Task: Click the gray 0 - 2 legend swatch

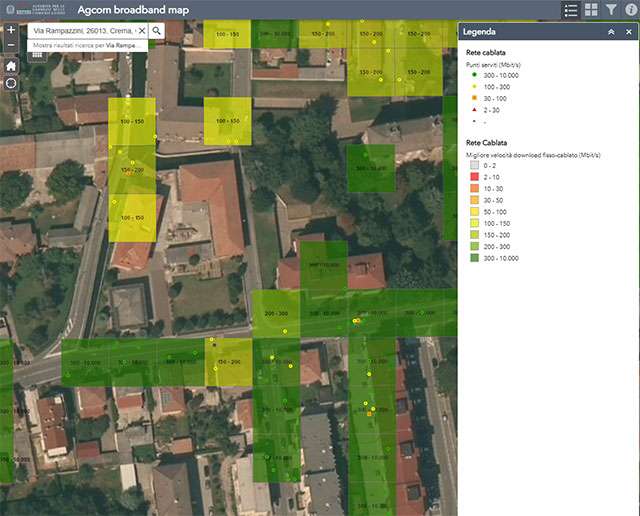Action: [x=474, y=165]
